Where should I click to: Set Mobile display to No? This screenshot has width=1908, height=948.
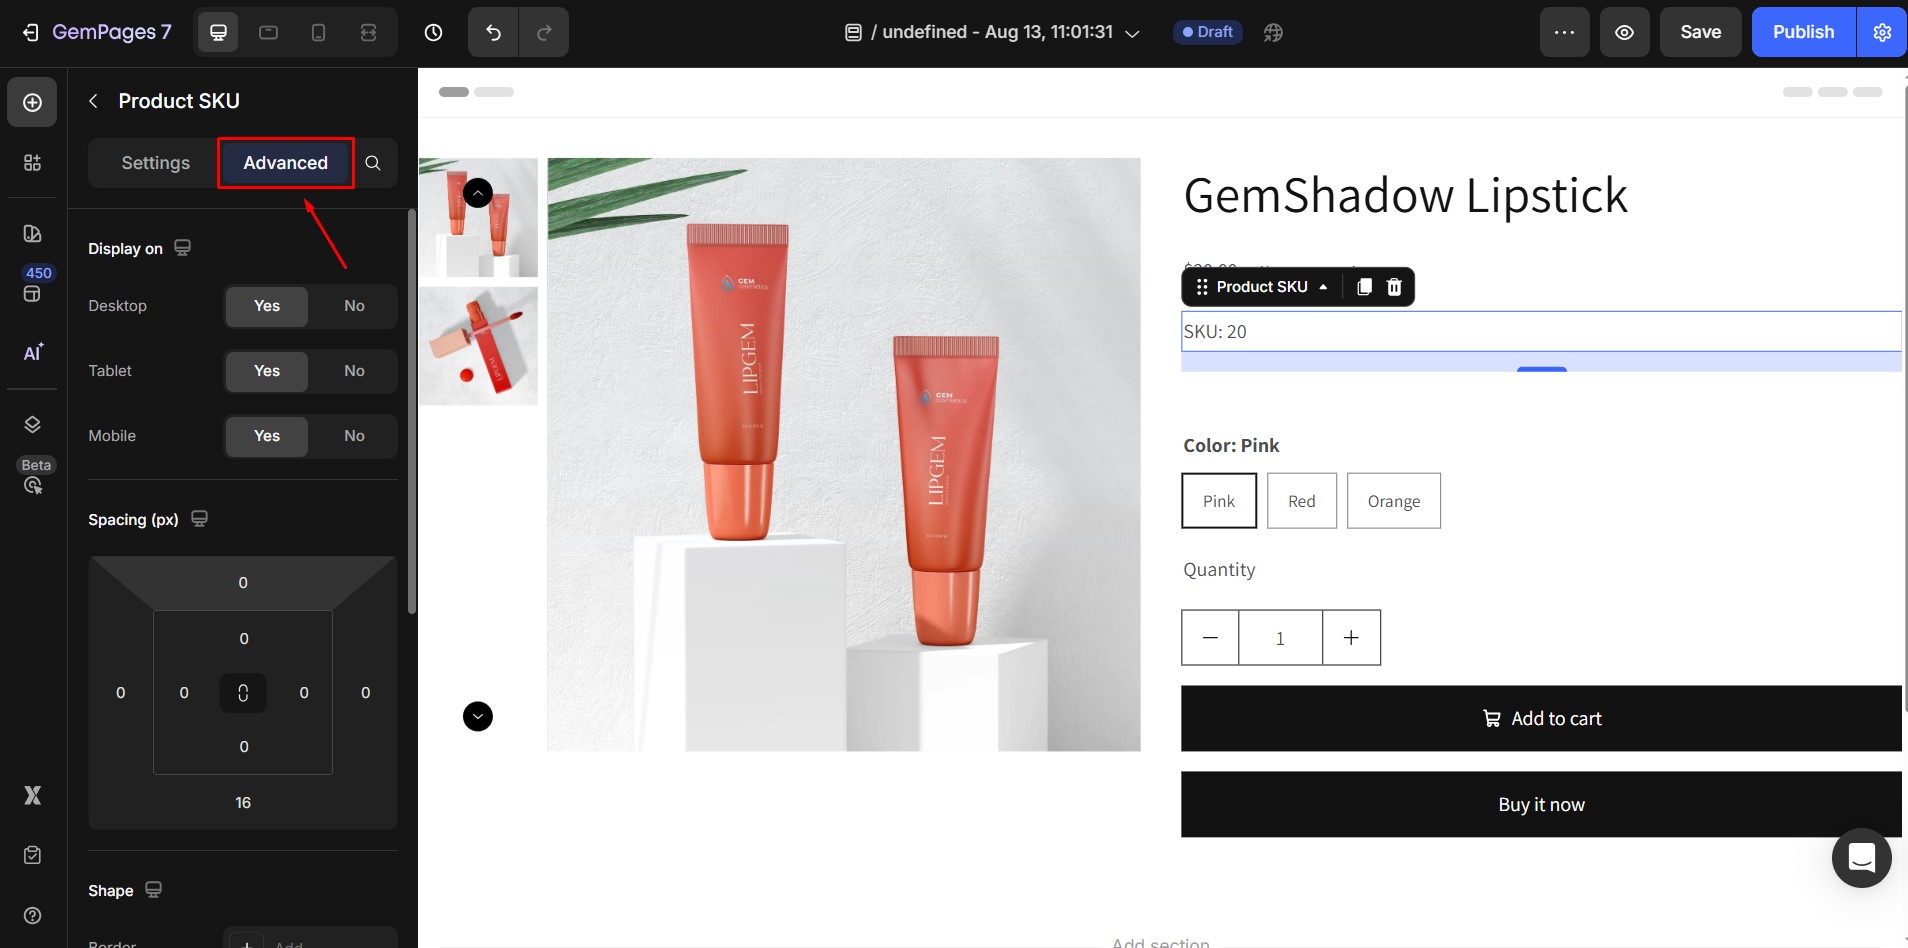tap(354, 436)
